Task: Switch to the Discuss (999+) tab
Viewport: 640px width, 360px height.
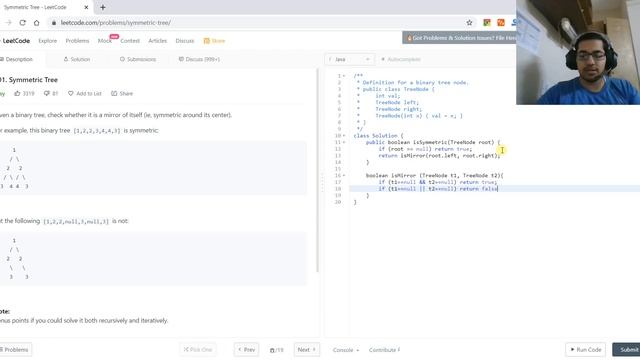Action: [200, 59]
